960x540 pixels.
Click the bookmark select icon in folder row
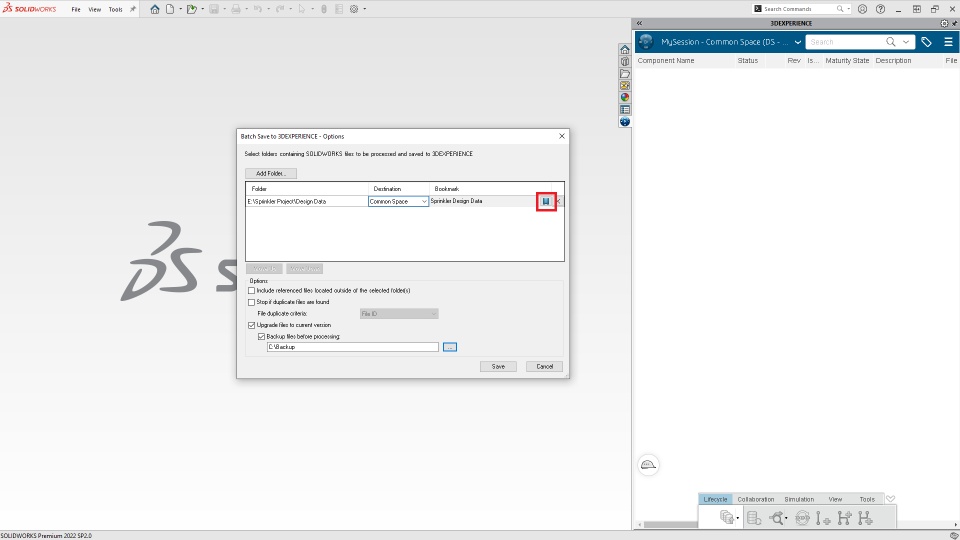tap(546, 201)
